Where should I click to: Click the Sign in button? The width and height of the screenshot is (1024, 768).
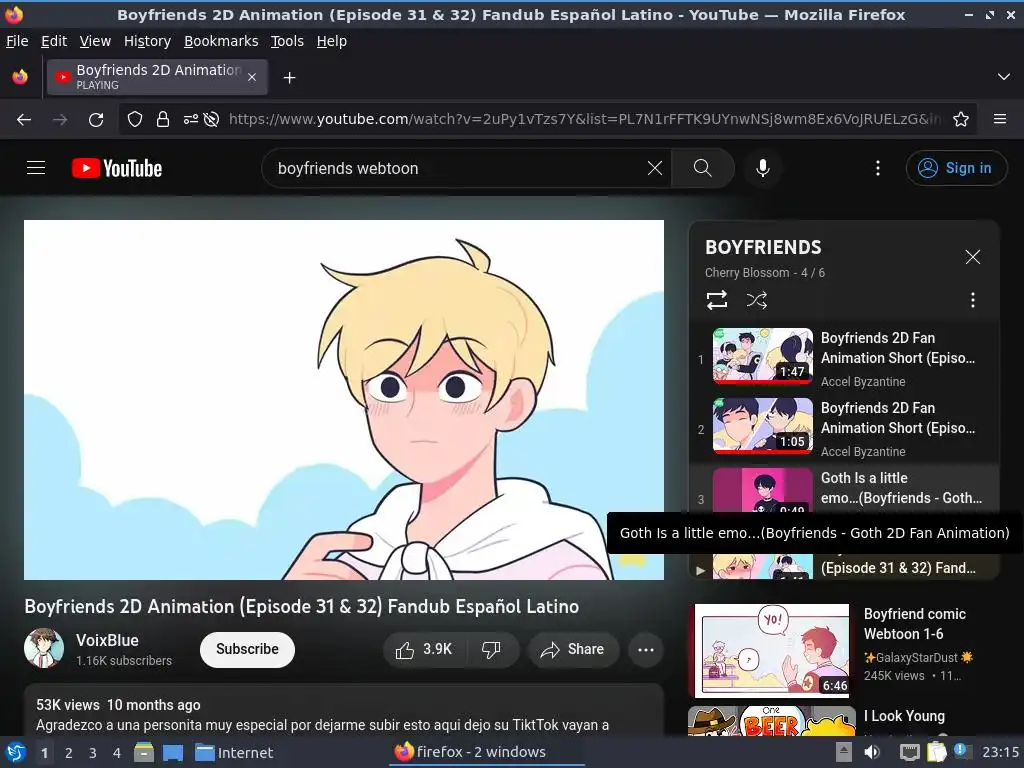pyautogui.click(x=956, y=168)
